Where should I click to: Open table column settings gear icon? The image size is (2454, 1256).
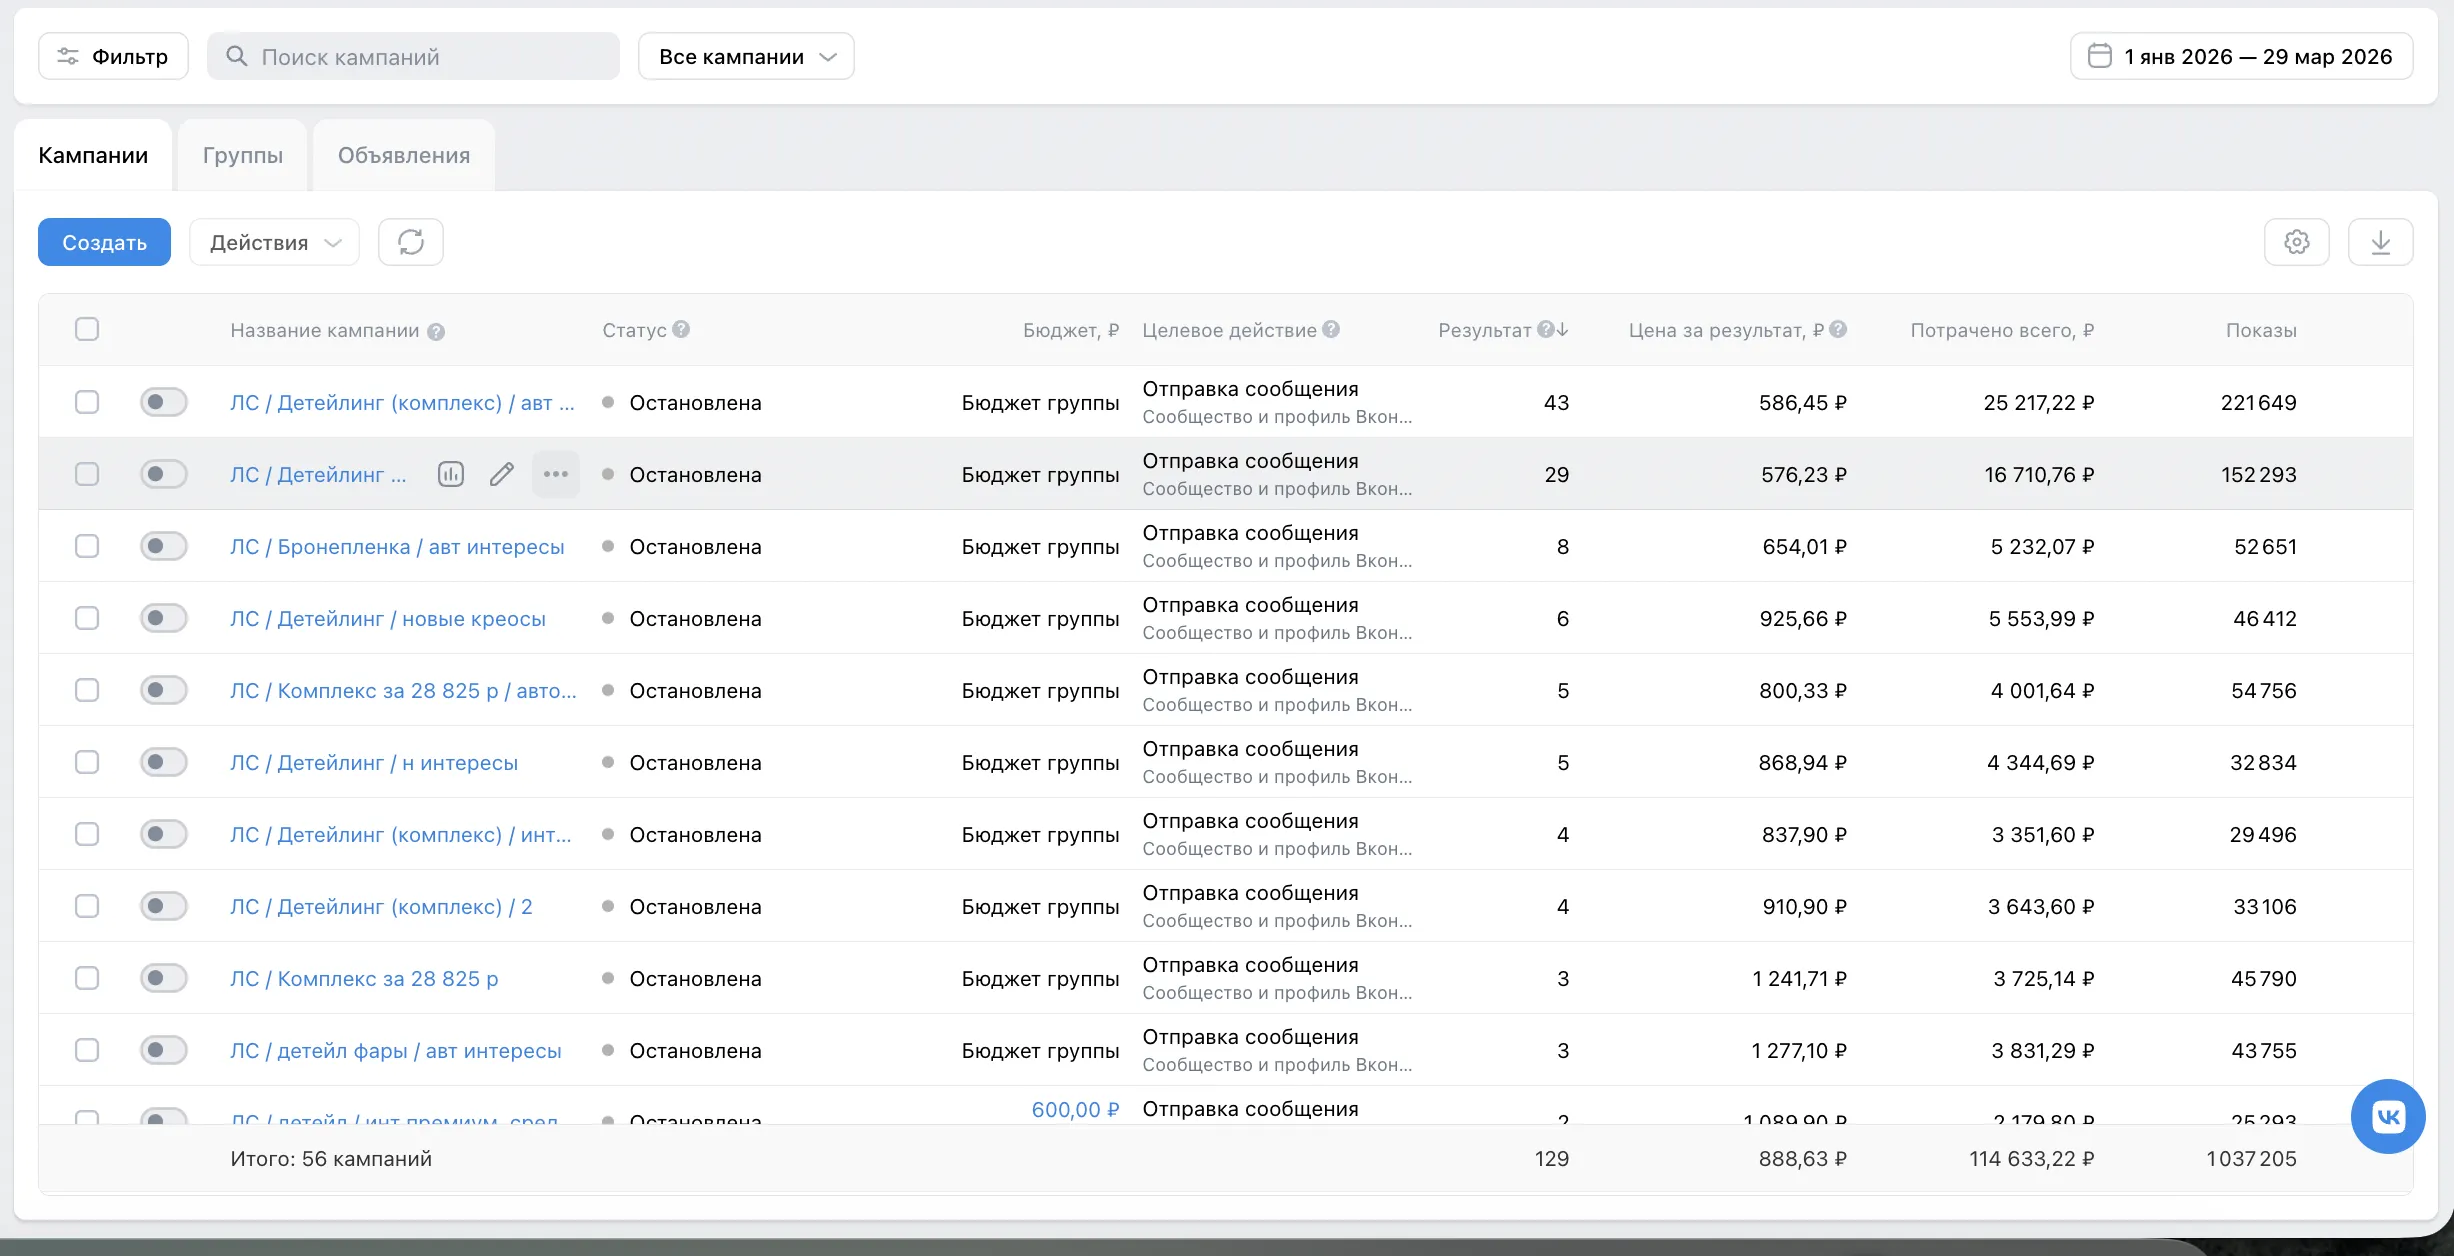[x=2296, y=242]
